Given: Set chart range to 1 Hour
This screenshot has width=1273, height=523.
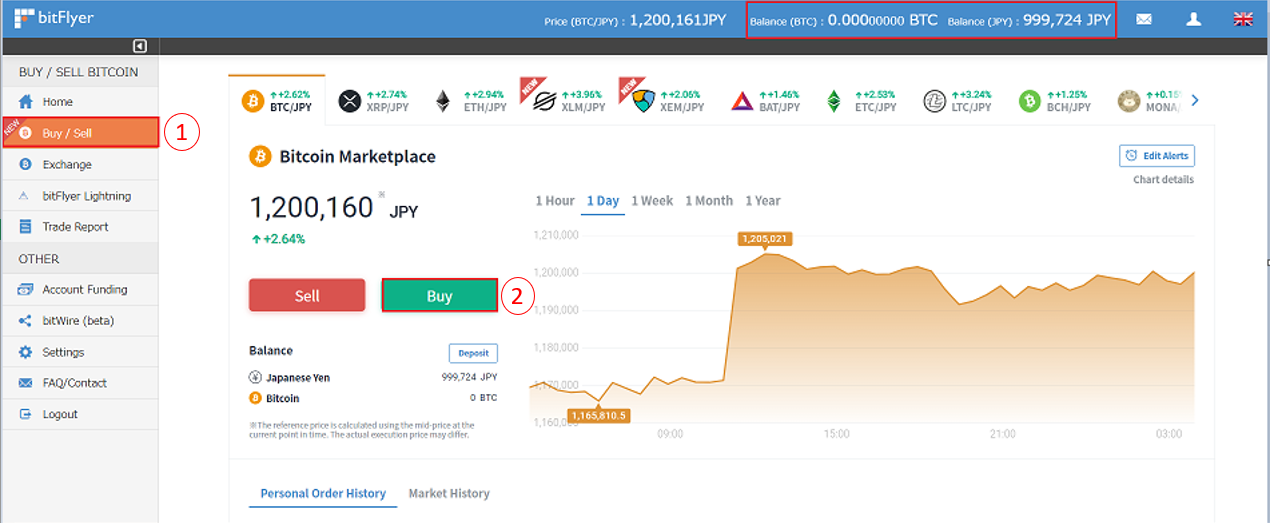Looking at the screenshot, I should click(555, 201).
